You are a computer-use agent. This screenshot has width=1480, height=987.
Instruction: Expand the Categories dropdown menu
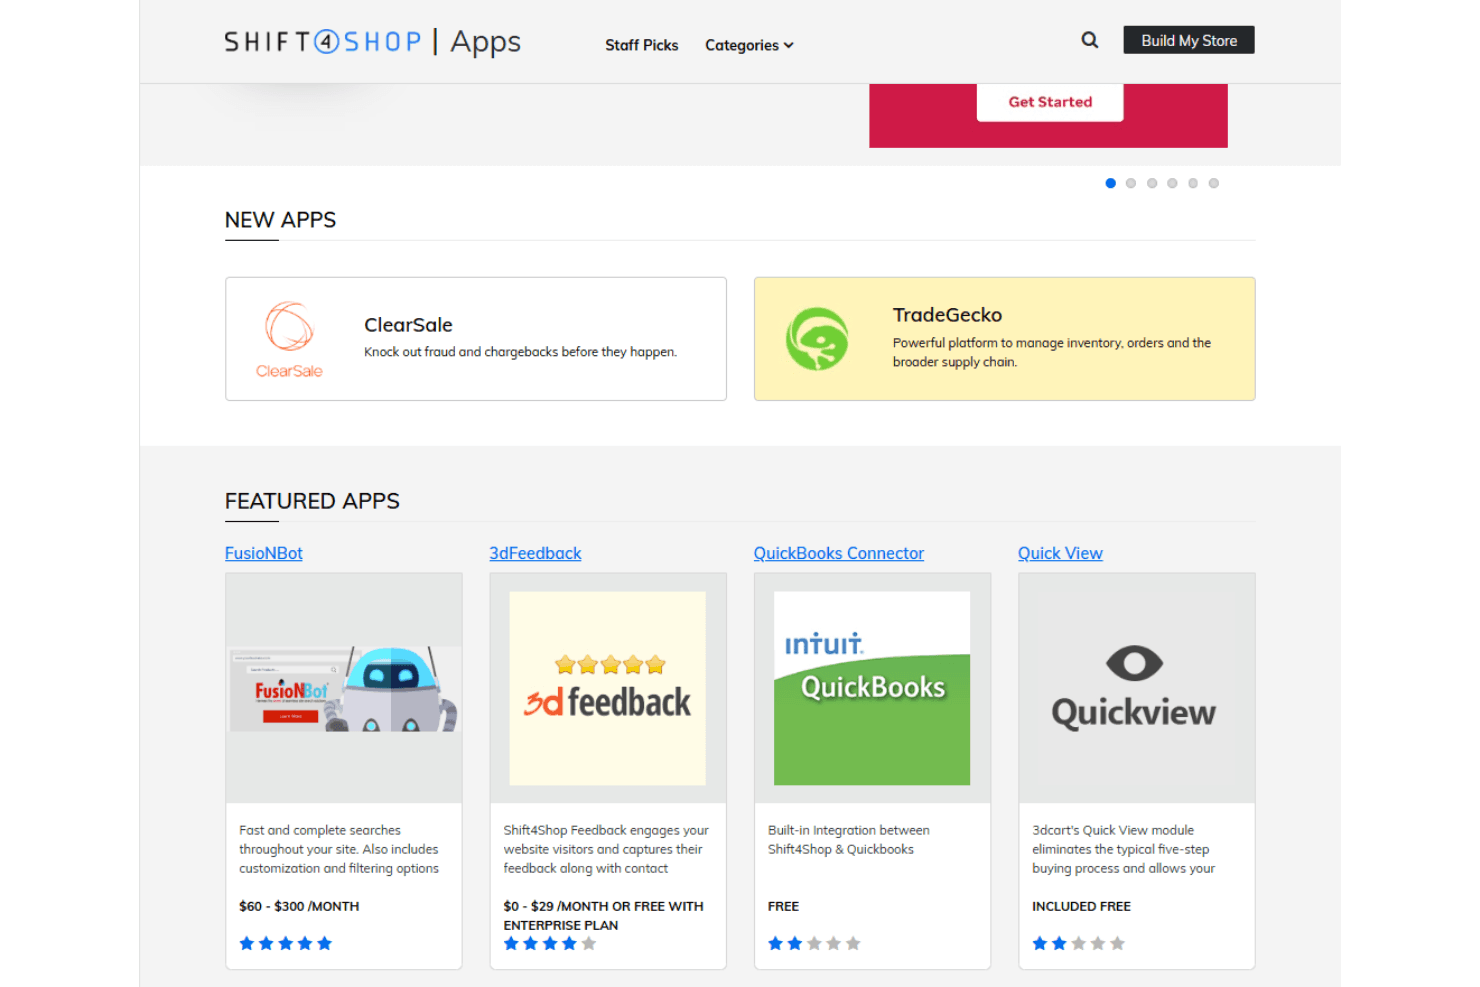pos(749,45)
